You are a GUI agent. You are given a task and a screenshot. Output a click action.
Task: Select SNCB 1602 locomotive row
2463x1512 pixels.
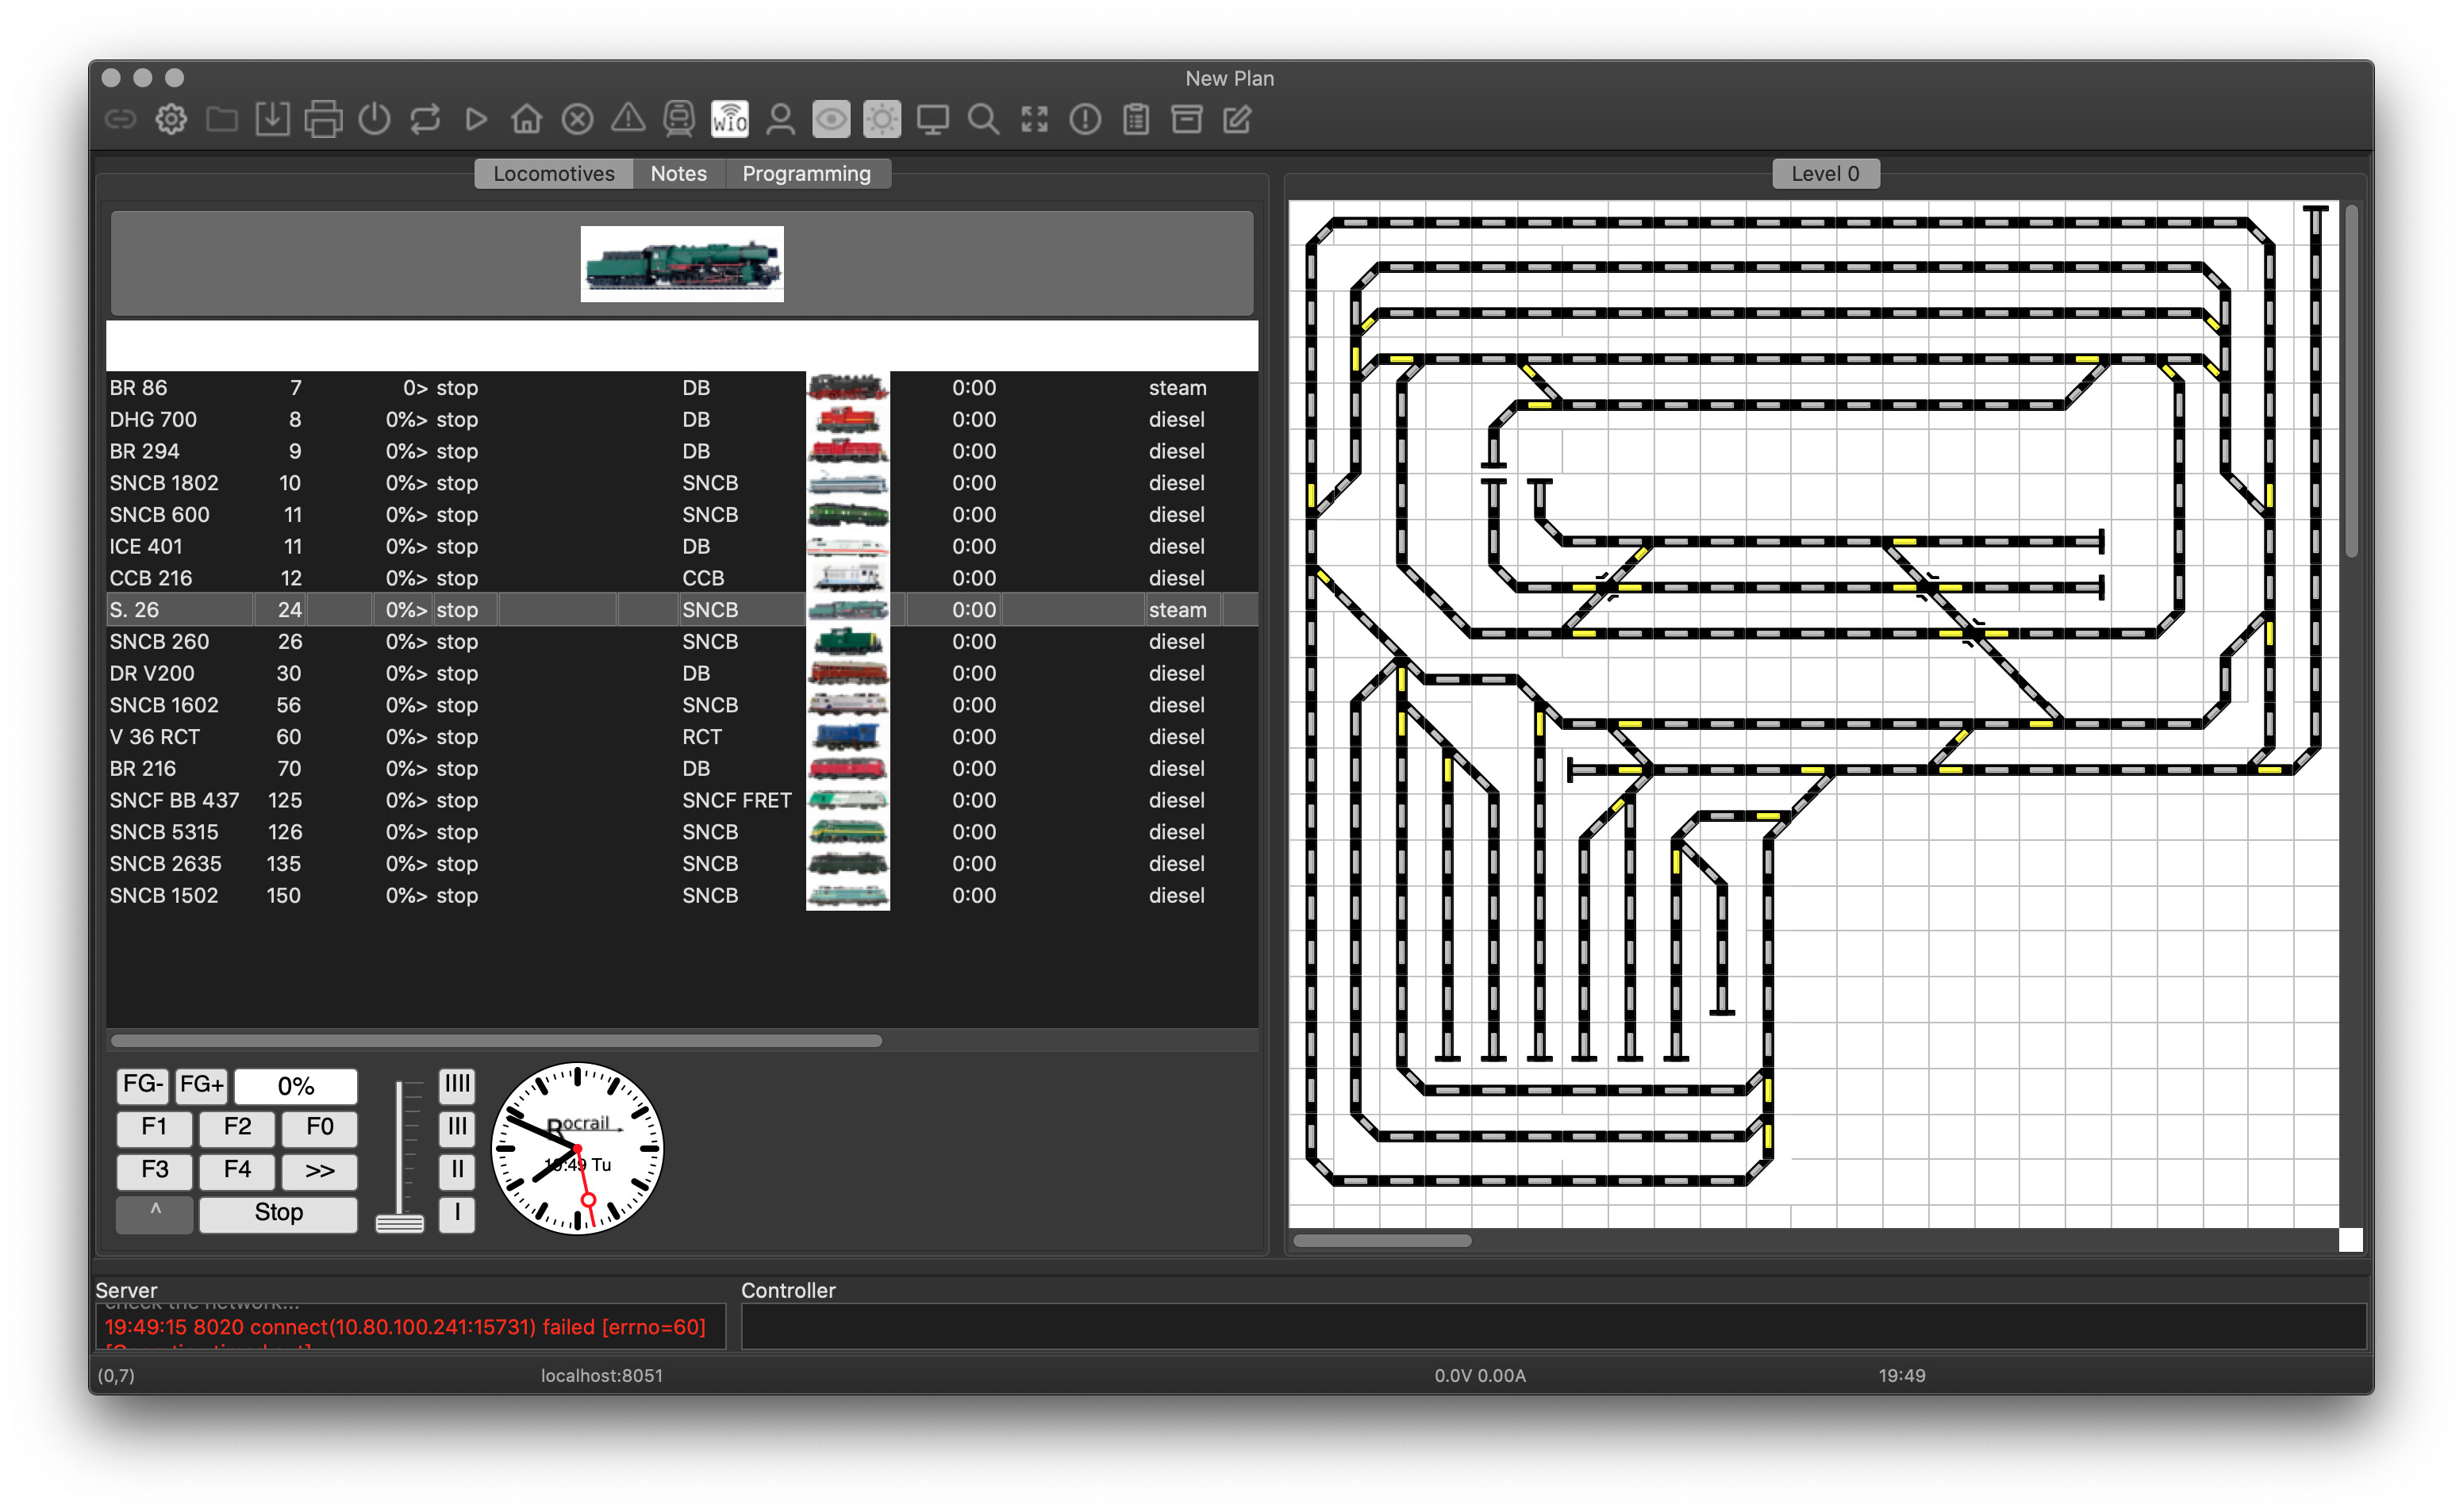pos(164,705)
